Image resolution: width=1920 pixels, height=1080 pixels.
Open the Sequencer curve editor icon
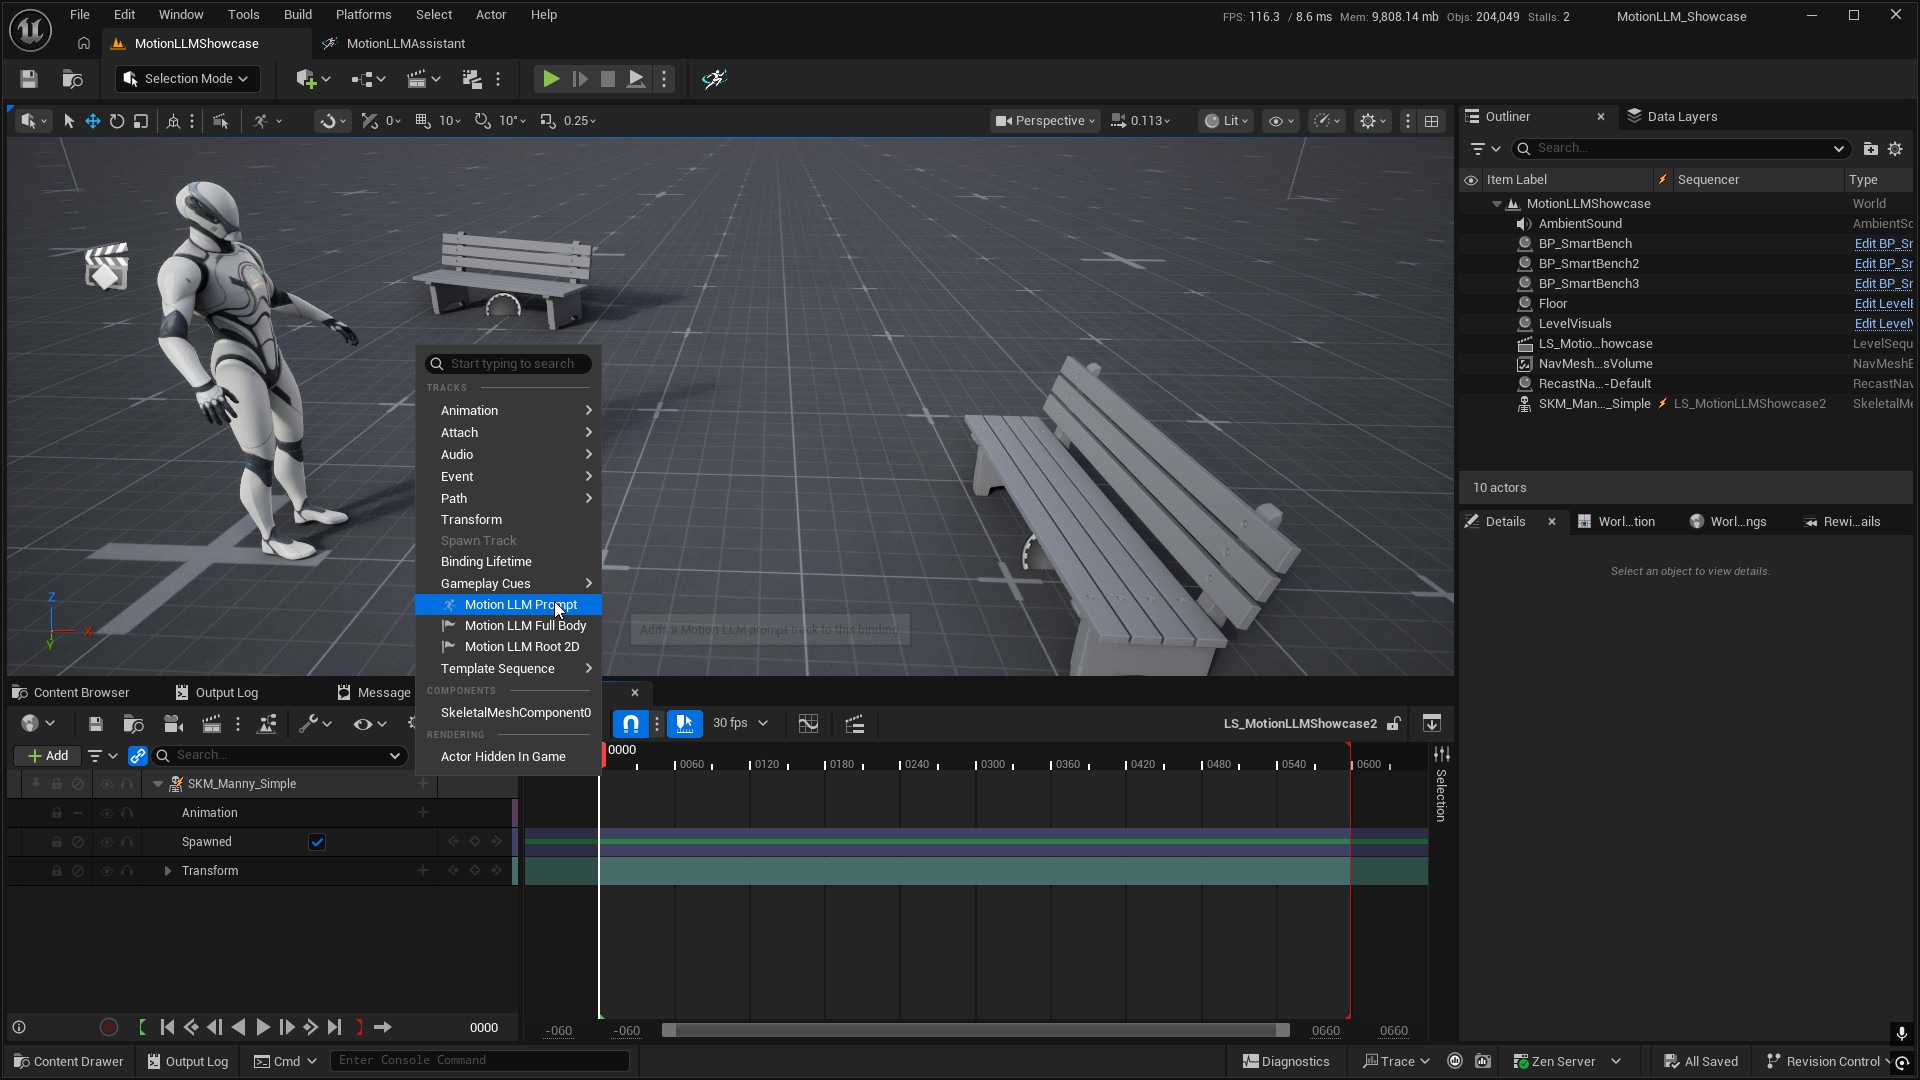coord(808,724)
